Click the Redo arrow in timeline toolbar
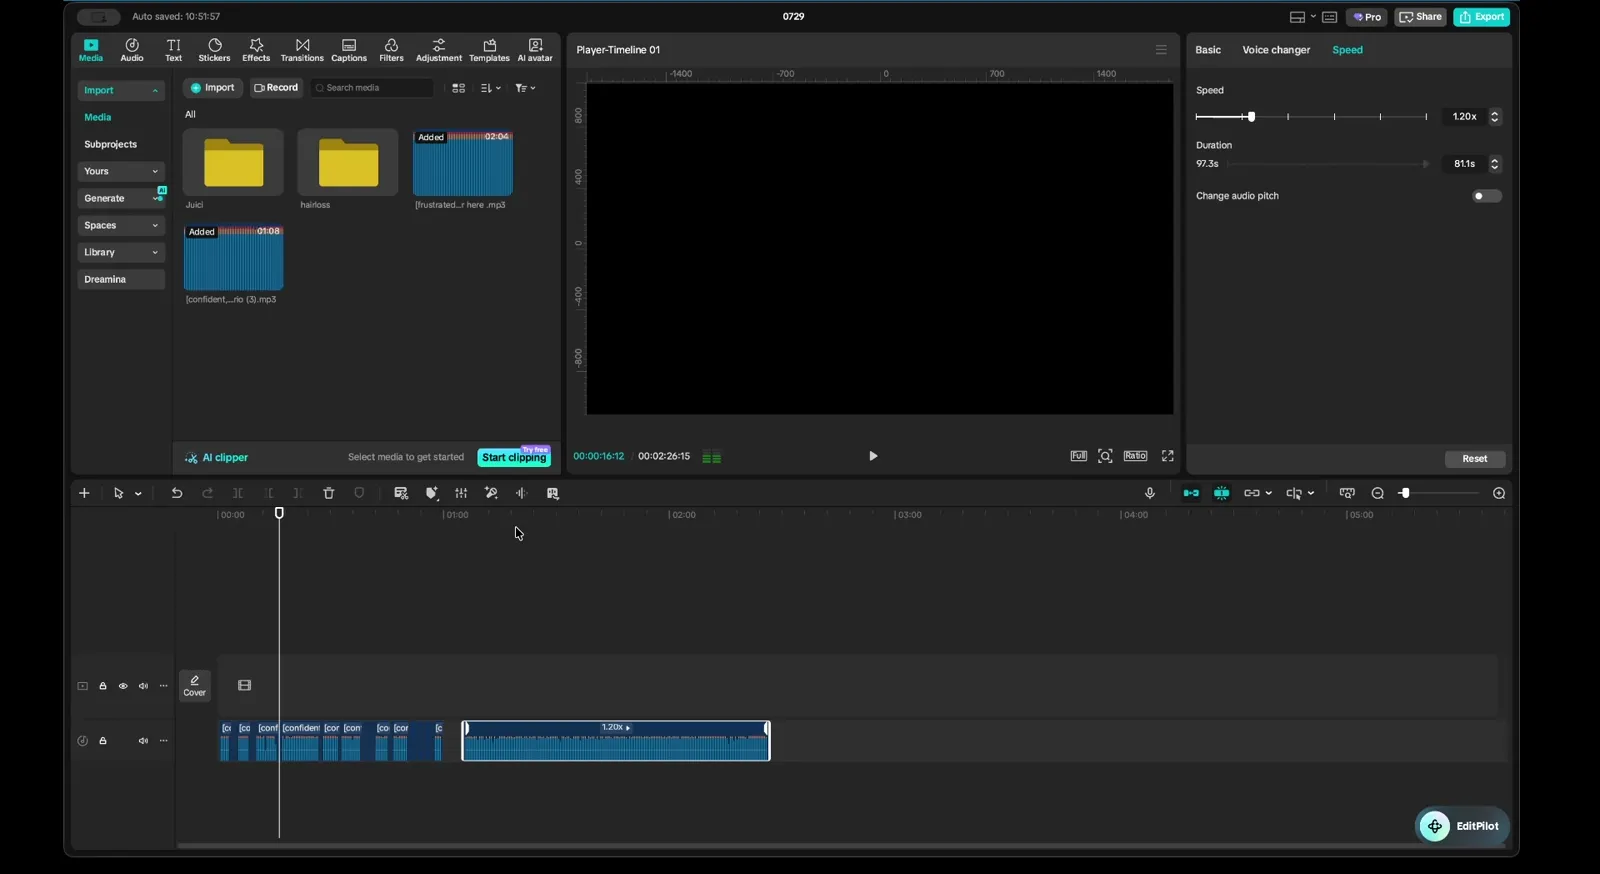This screenshot has width=1600, height=874. point(208,493)
